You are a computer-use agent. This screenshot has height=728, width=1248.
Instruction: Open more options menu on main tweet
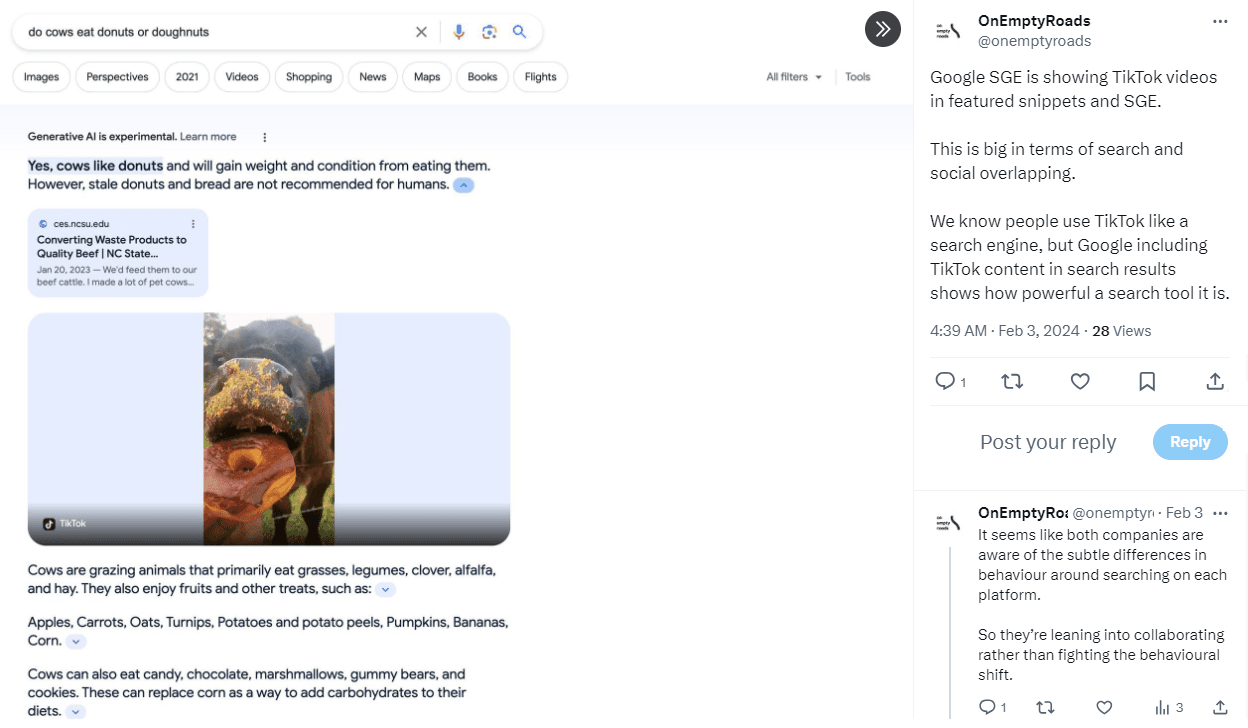(1220, 21)
